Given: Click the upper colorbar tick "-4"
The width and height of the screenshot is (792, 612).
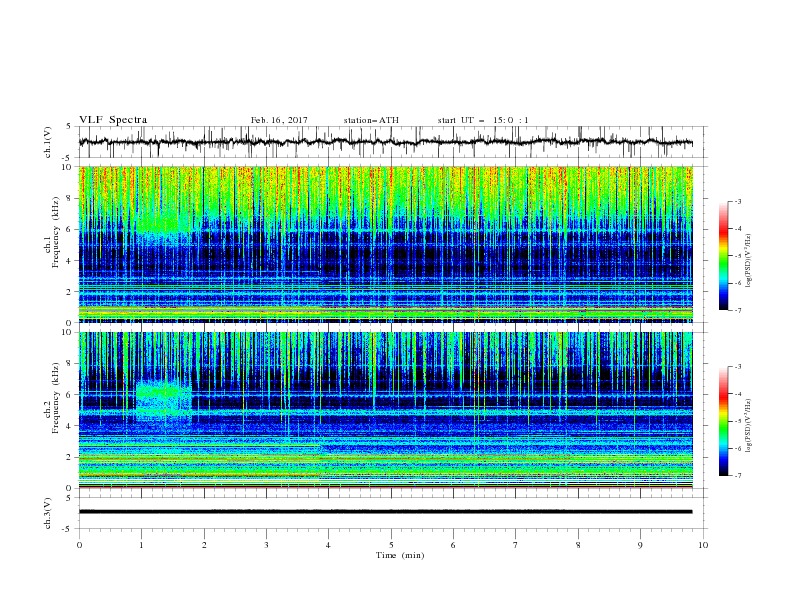Looking at the screenshot, I should tap(737, 229).
